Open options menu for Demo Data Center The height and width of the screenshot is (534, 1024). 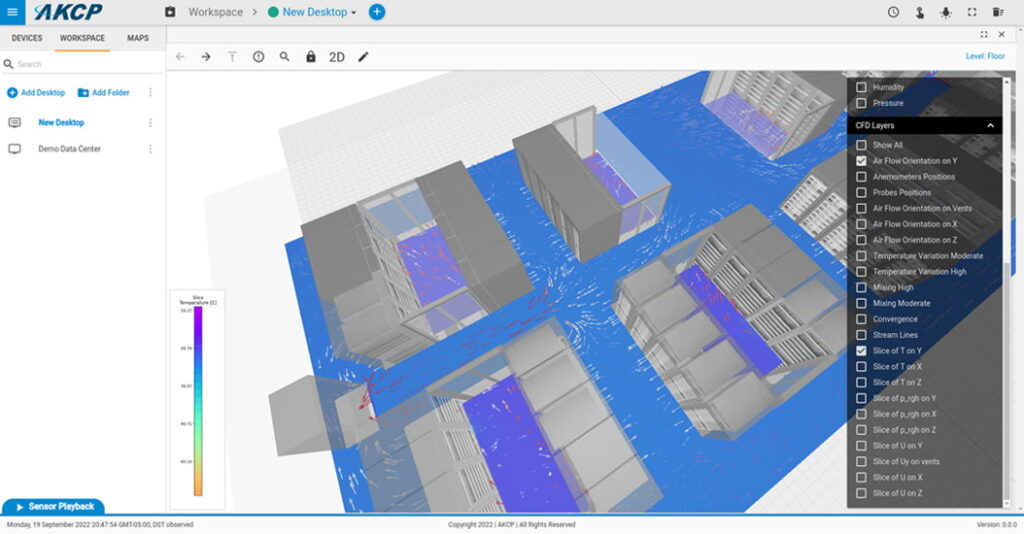click(151, 149)
